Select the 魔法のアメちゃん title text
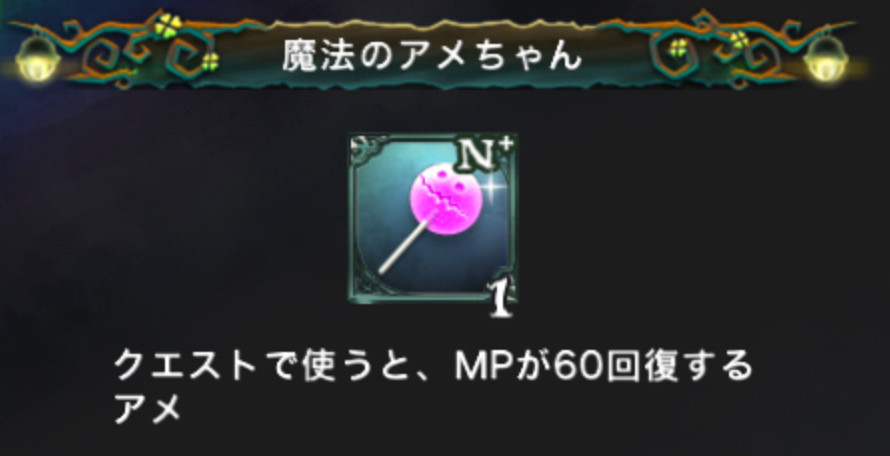Screen dimensions: 890x456 click(x=432, y=56)
